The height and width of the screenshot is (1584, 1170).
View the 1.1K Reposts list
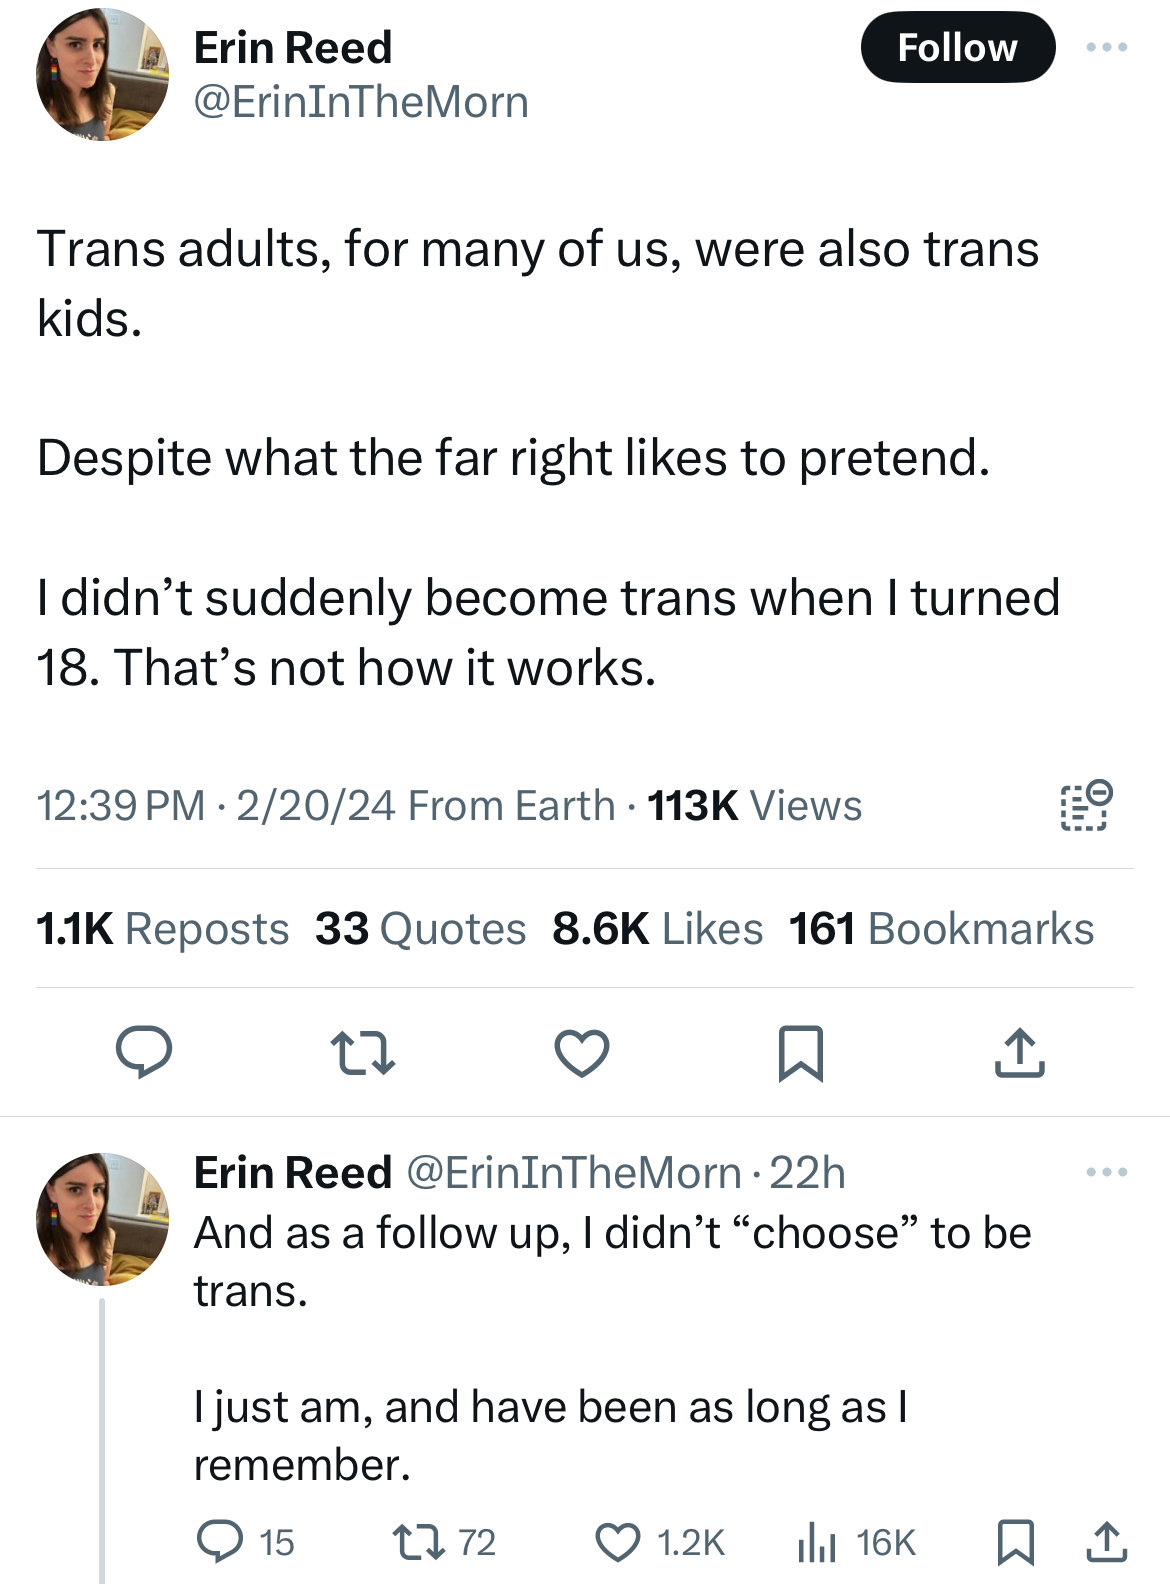coord(162,928)
